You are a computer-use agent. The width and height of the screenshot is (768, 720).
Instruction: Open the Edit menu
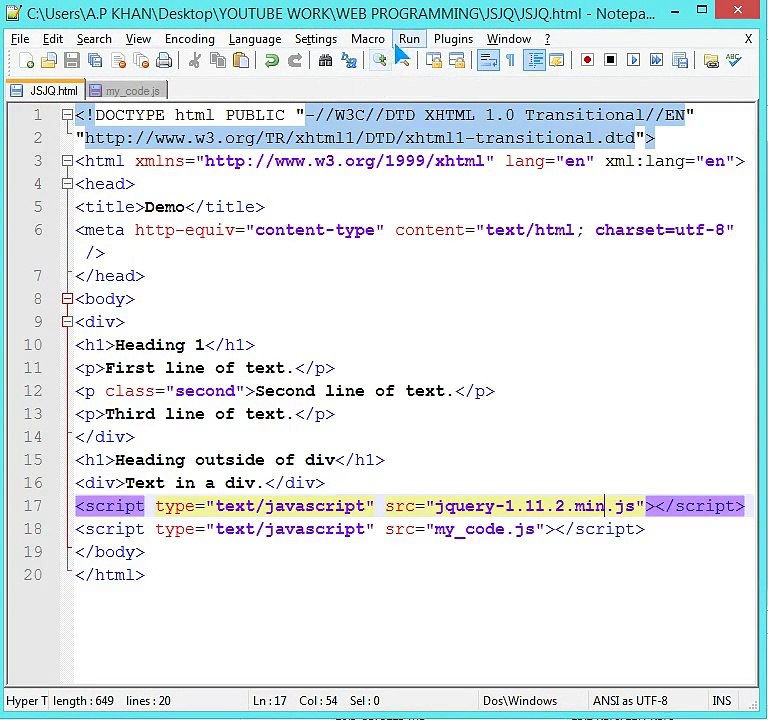[x=53, y=39]
